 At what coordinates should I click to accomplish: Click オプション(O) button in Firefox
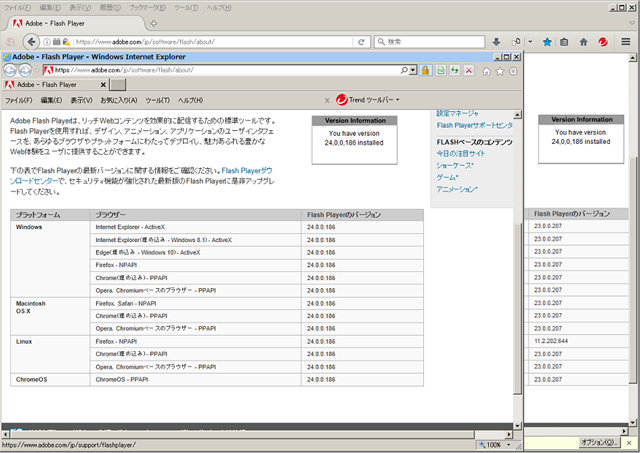pos(600,442)
